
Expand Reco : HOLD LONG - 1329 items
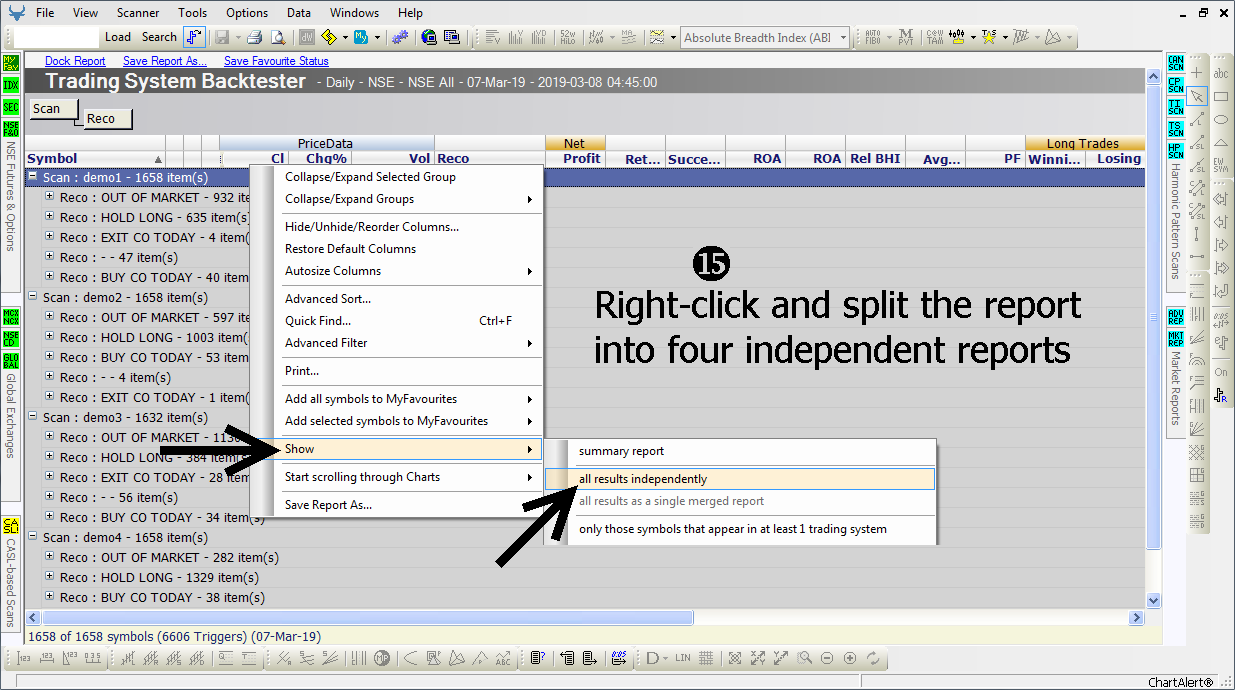pyautogui.click(x=50, y=577)
